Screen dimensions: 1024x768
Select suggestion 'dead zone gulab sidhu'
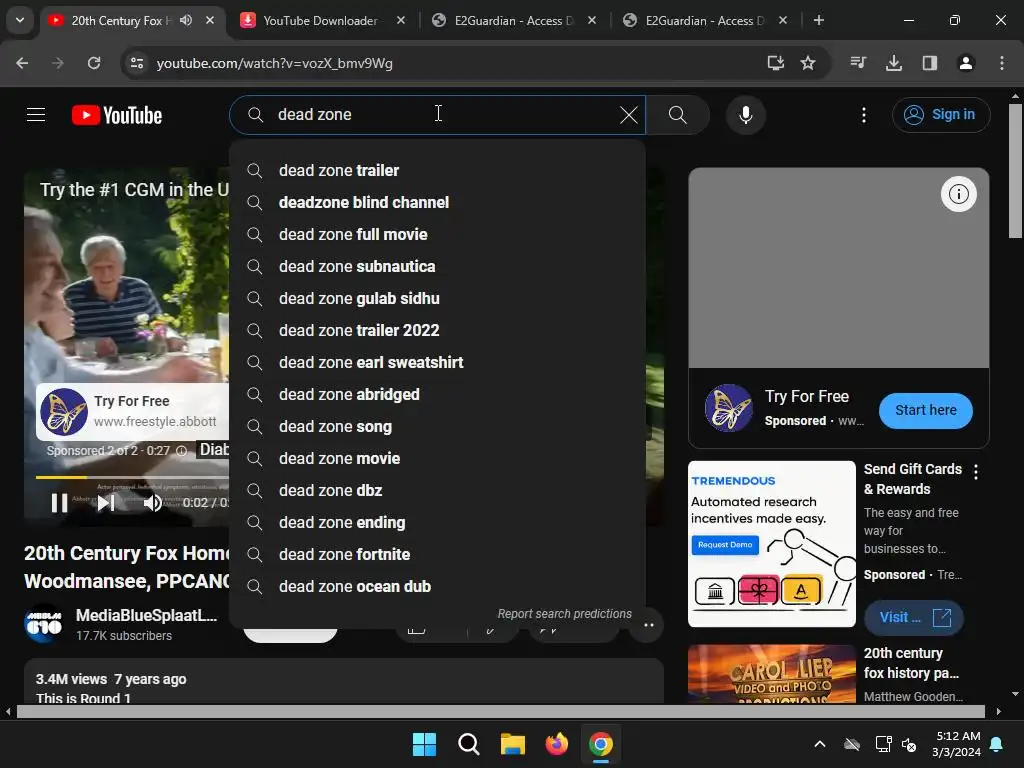[x=438, y=298]
